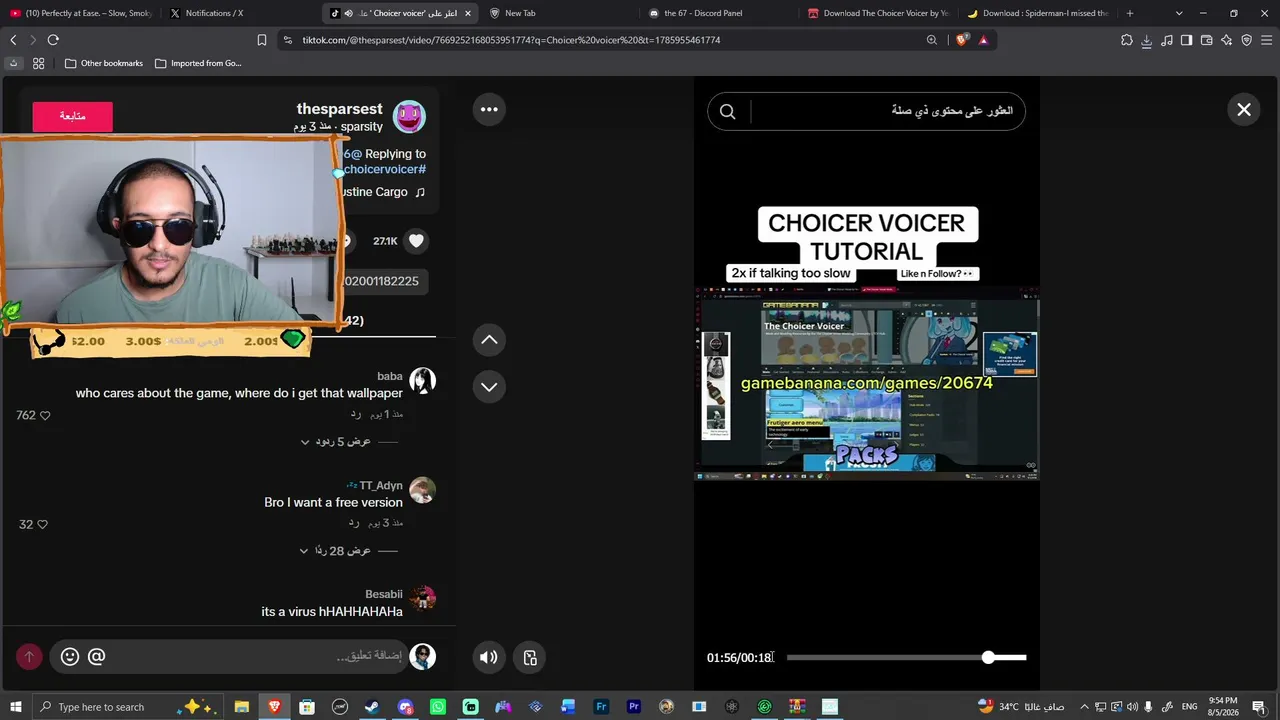Open the apps grid icon in bookmarks bar
This screenshot has height=720, width=1280.
[x=38, y=63]
